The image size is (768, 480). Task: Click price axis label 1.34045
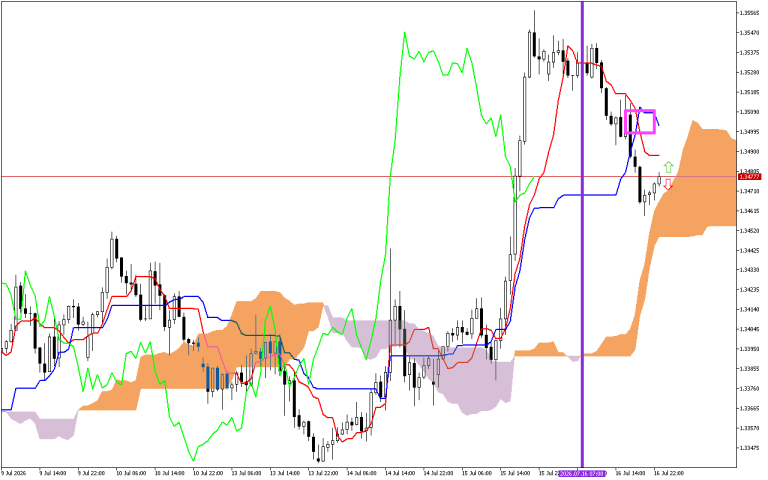[x=749, y=329]
